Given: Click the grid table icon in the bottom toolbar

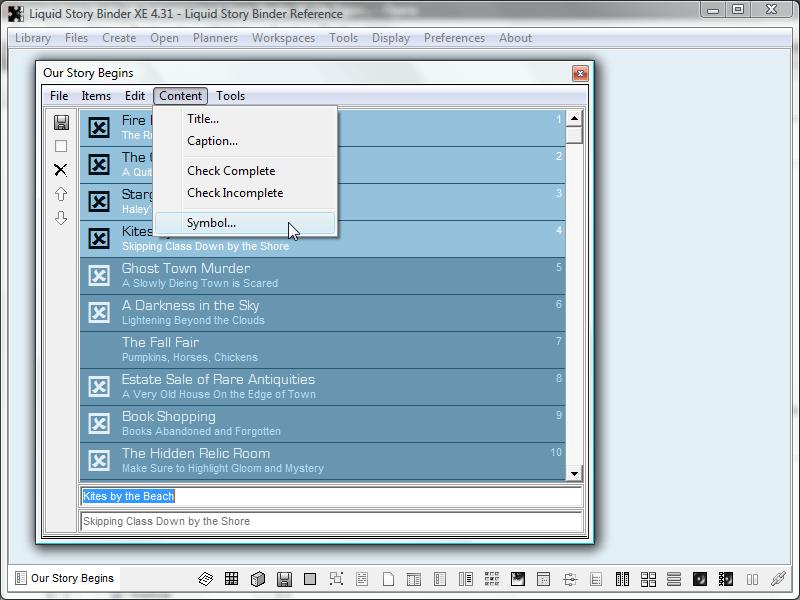Looking at the screenshot, I should [231, 579].
